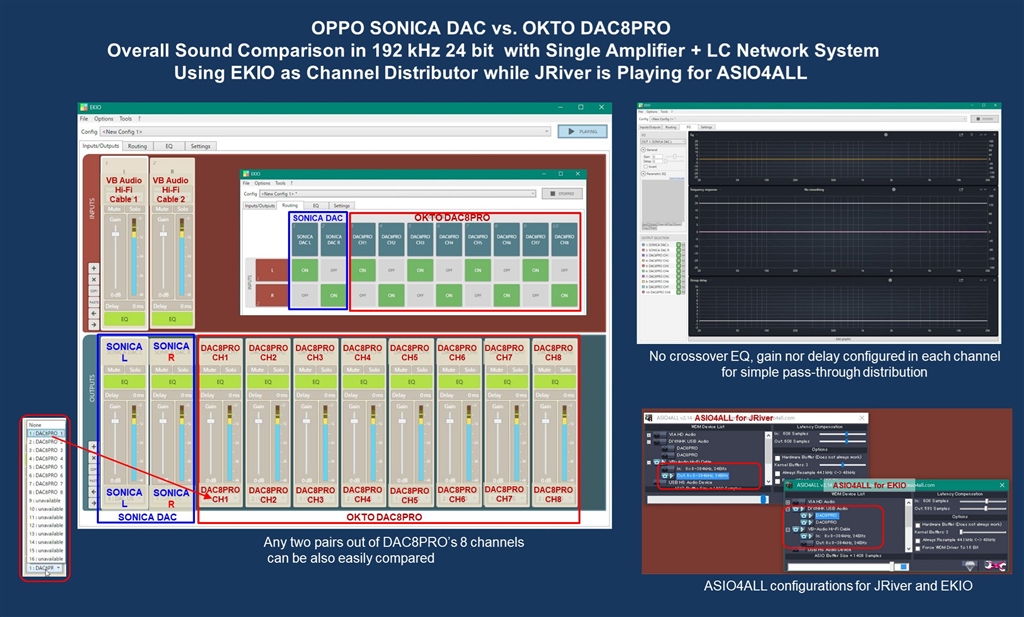The width and height of the screenshot is (1024, 617).
Task: Click the delete X icon in OUTPUTS panel
Action: 93,458
